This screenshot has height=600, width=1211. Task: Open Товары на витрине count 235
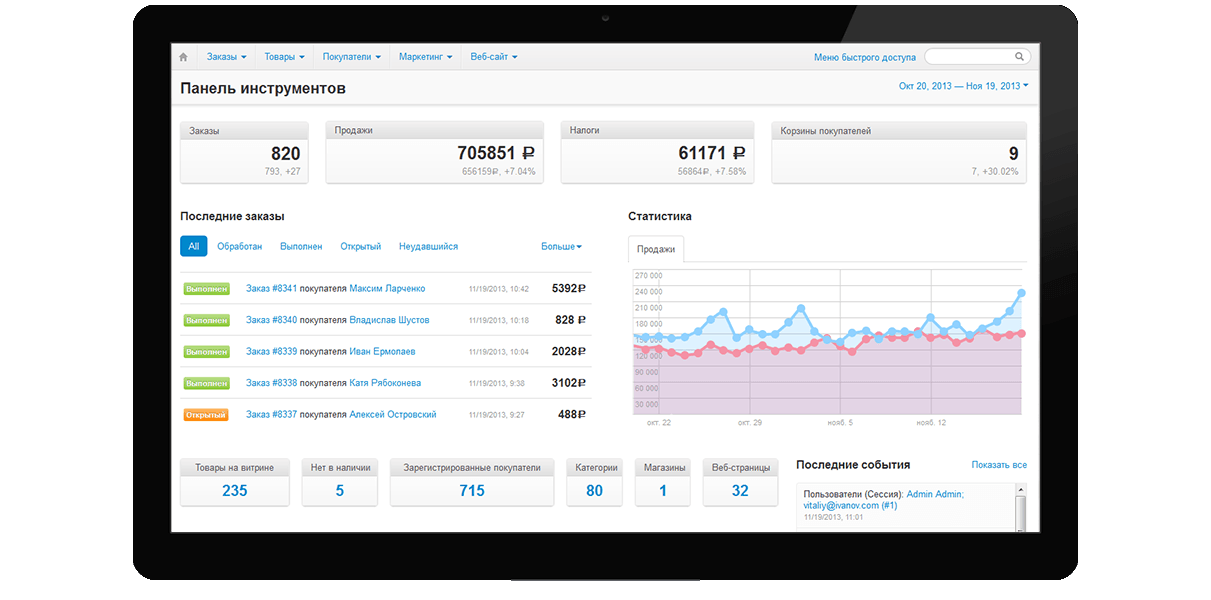[235, 491]
